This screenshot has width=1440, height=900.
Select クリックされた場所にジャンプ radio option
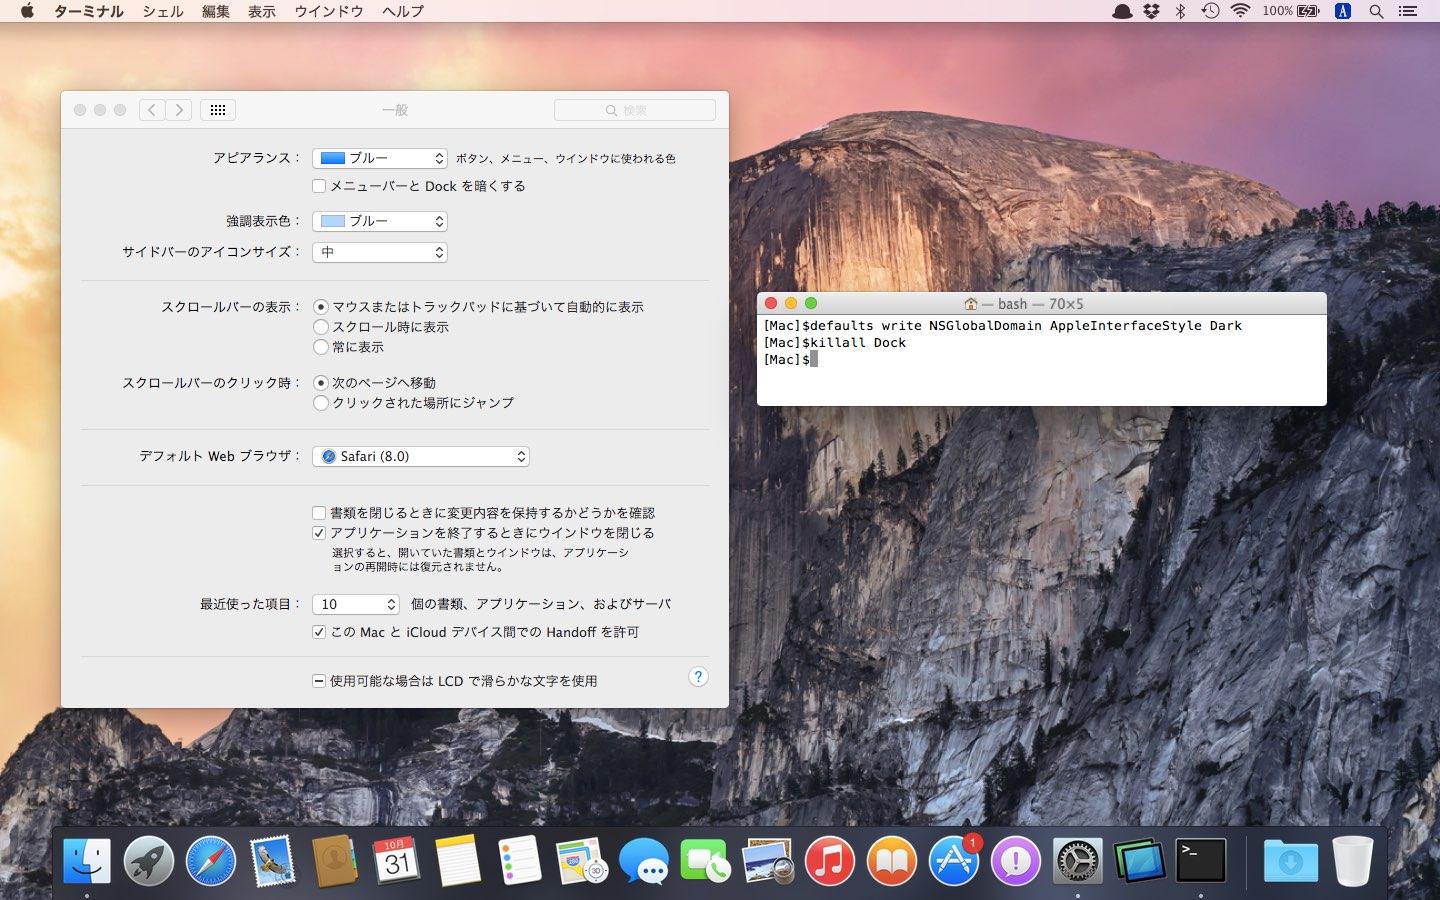[321, 403]
